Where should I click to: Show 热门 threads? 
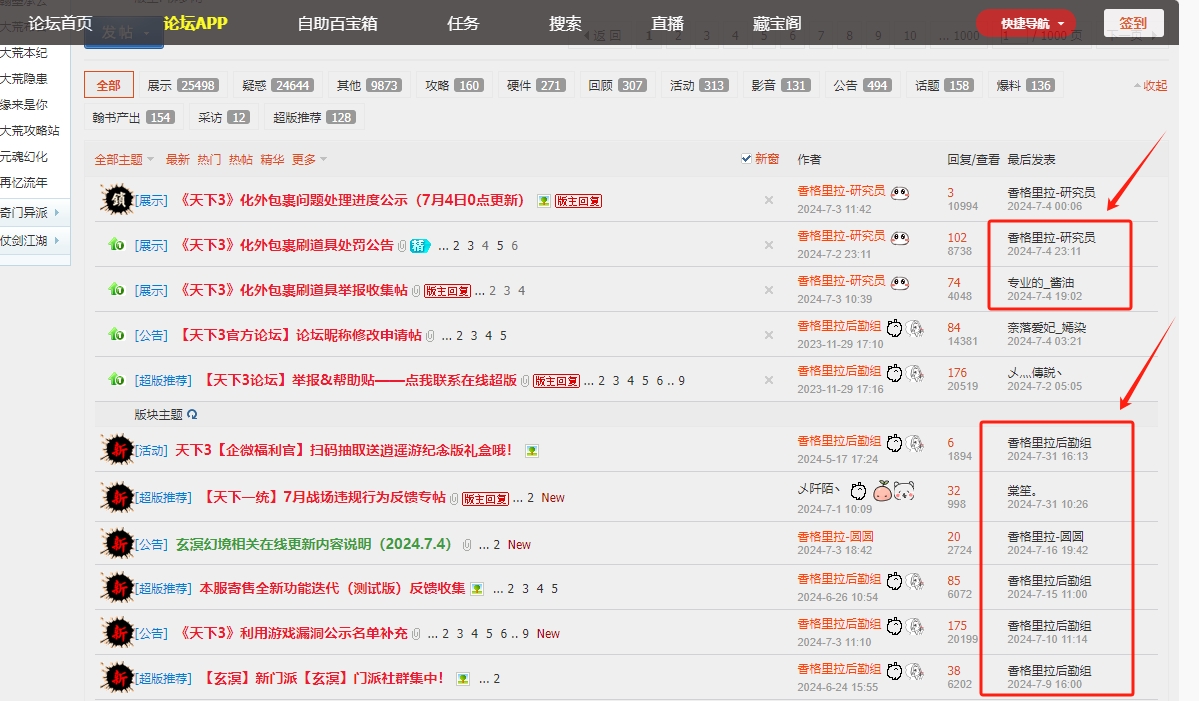pos(209,160)
